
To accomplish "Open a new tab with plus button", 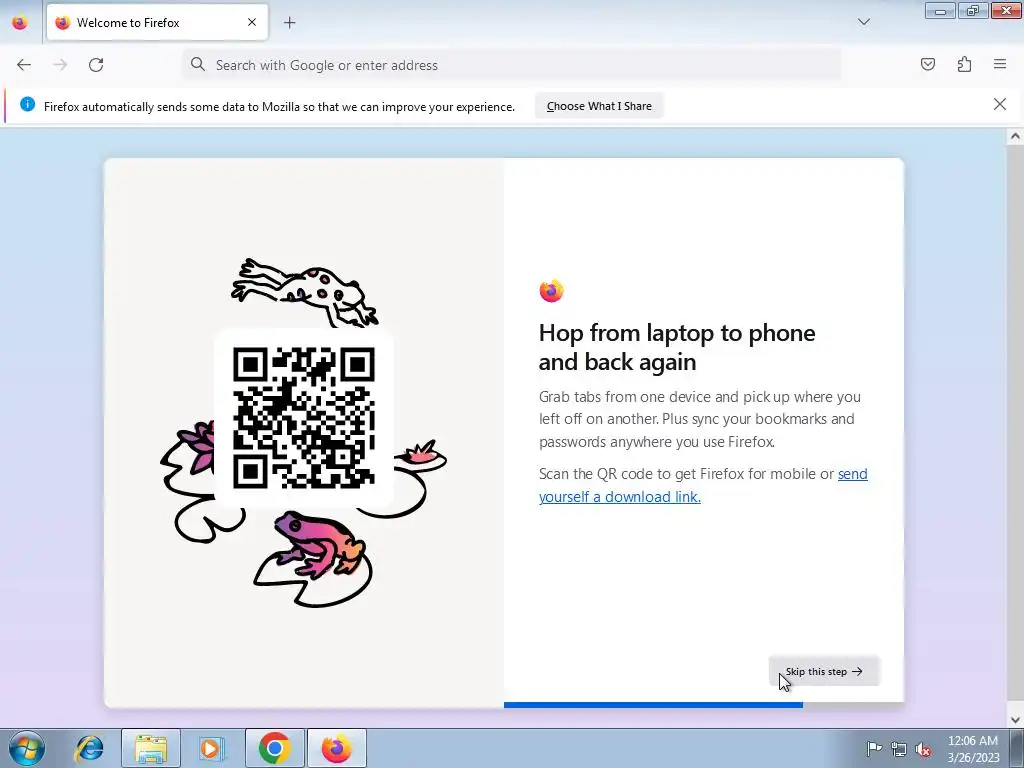I will (x=289, y=23).
